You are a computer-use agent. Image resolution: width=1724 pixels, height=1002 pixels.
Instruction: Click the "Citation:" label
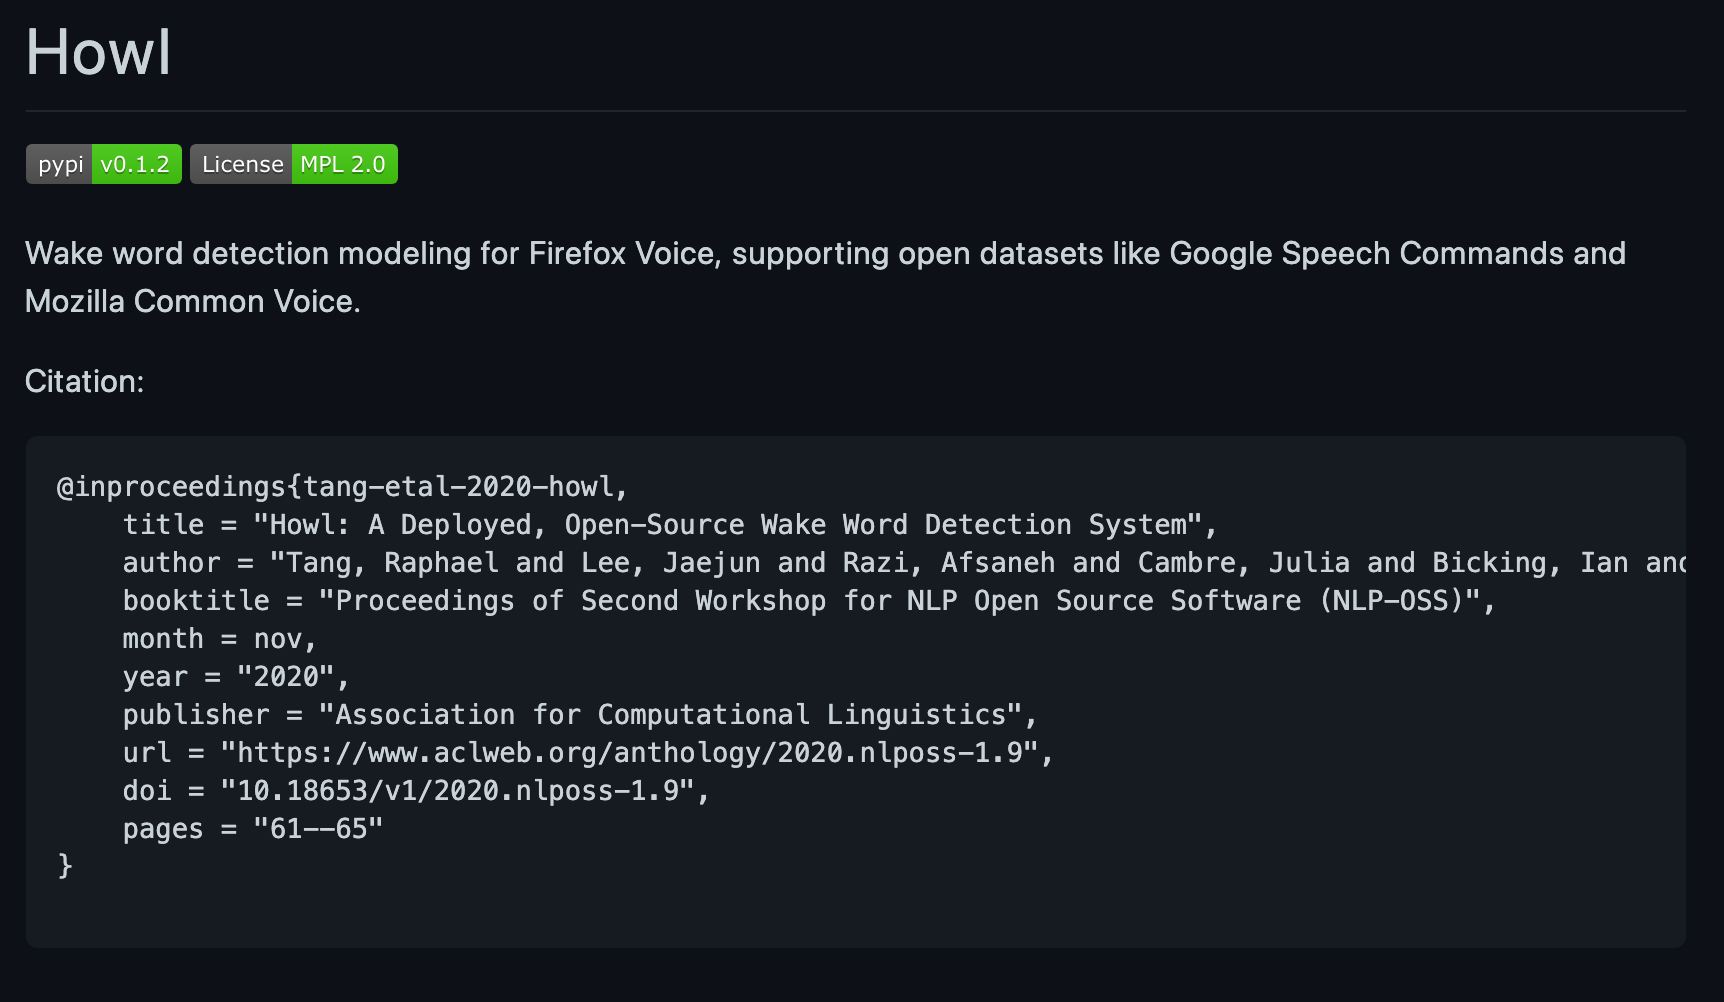84,381
